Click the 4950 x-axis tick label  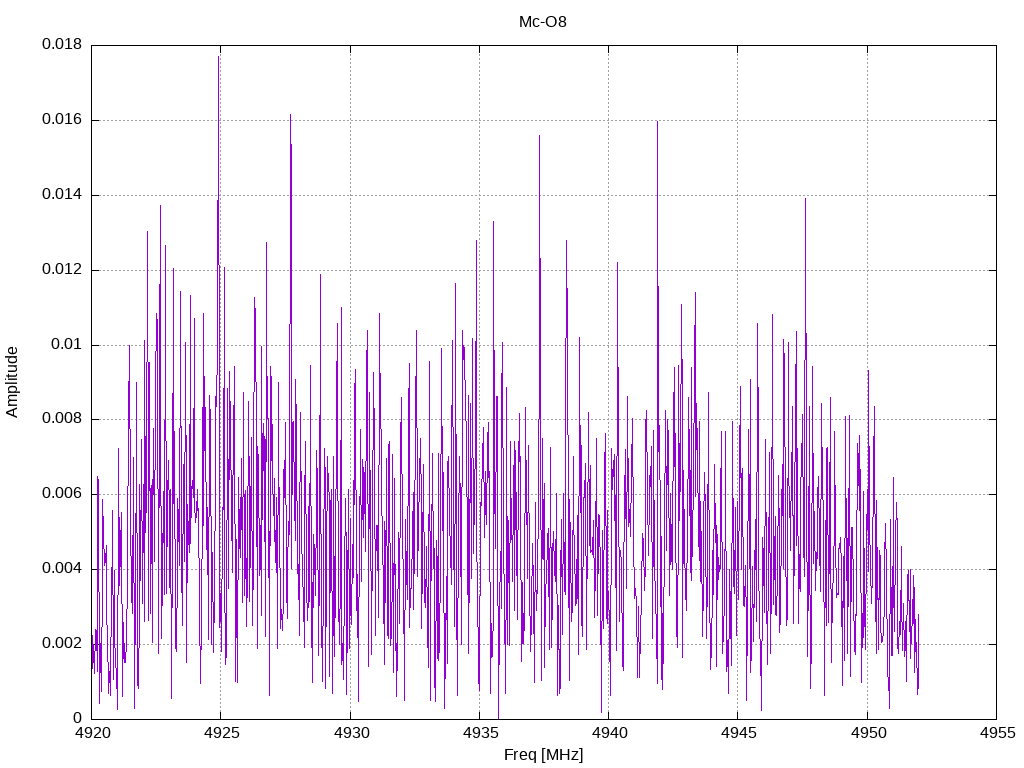click(x=868, y=733)
